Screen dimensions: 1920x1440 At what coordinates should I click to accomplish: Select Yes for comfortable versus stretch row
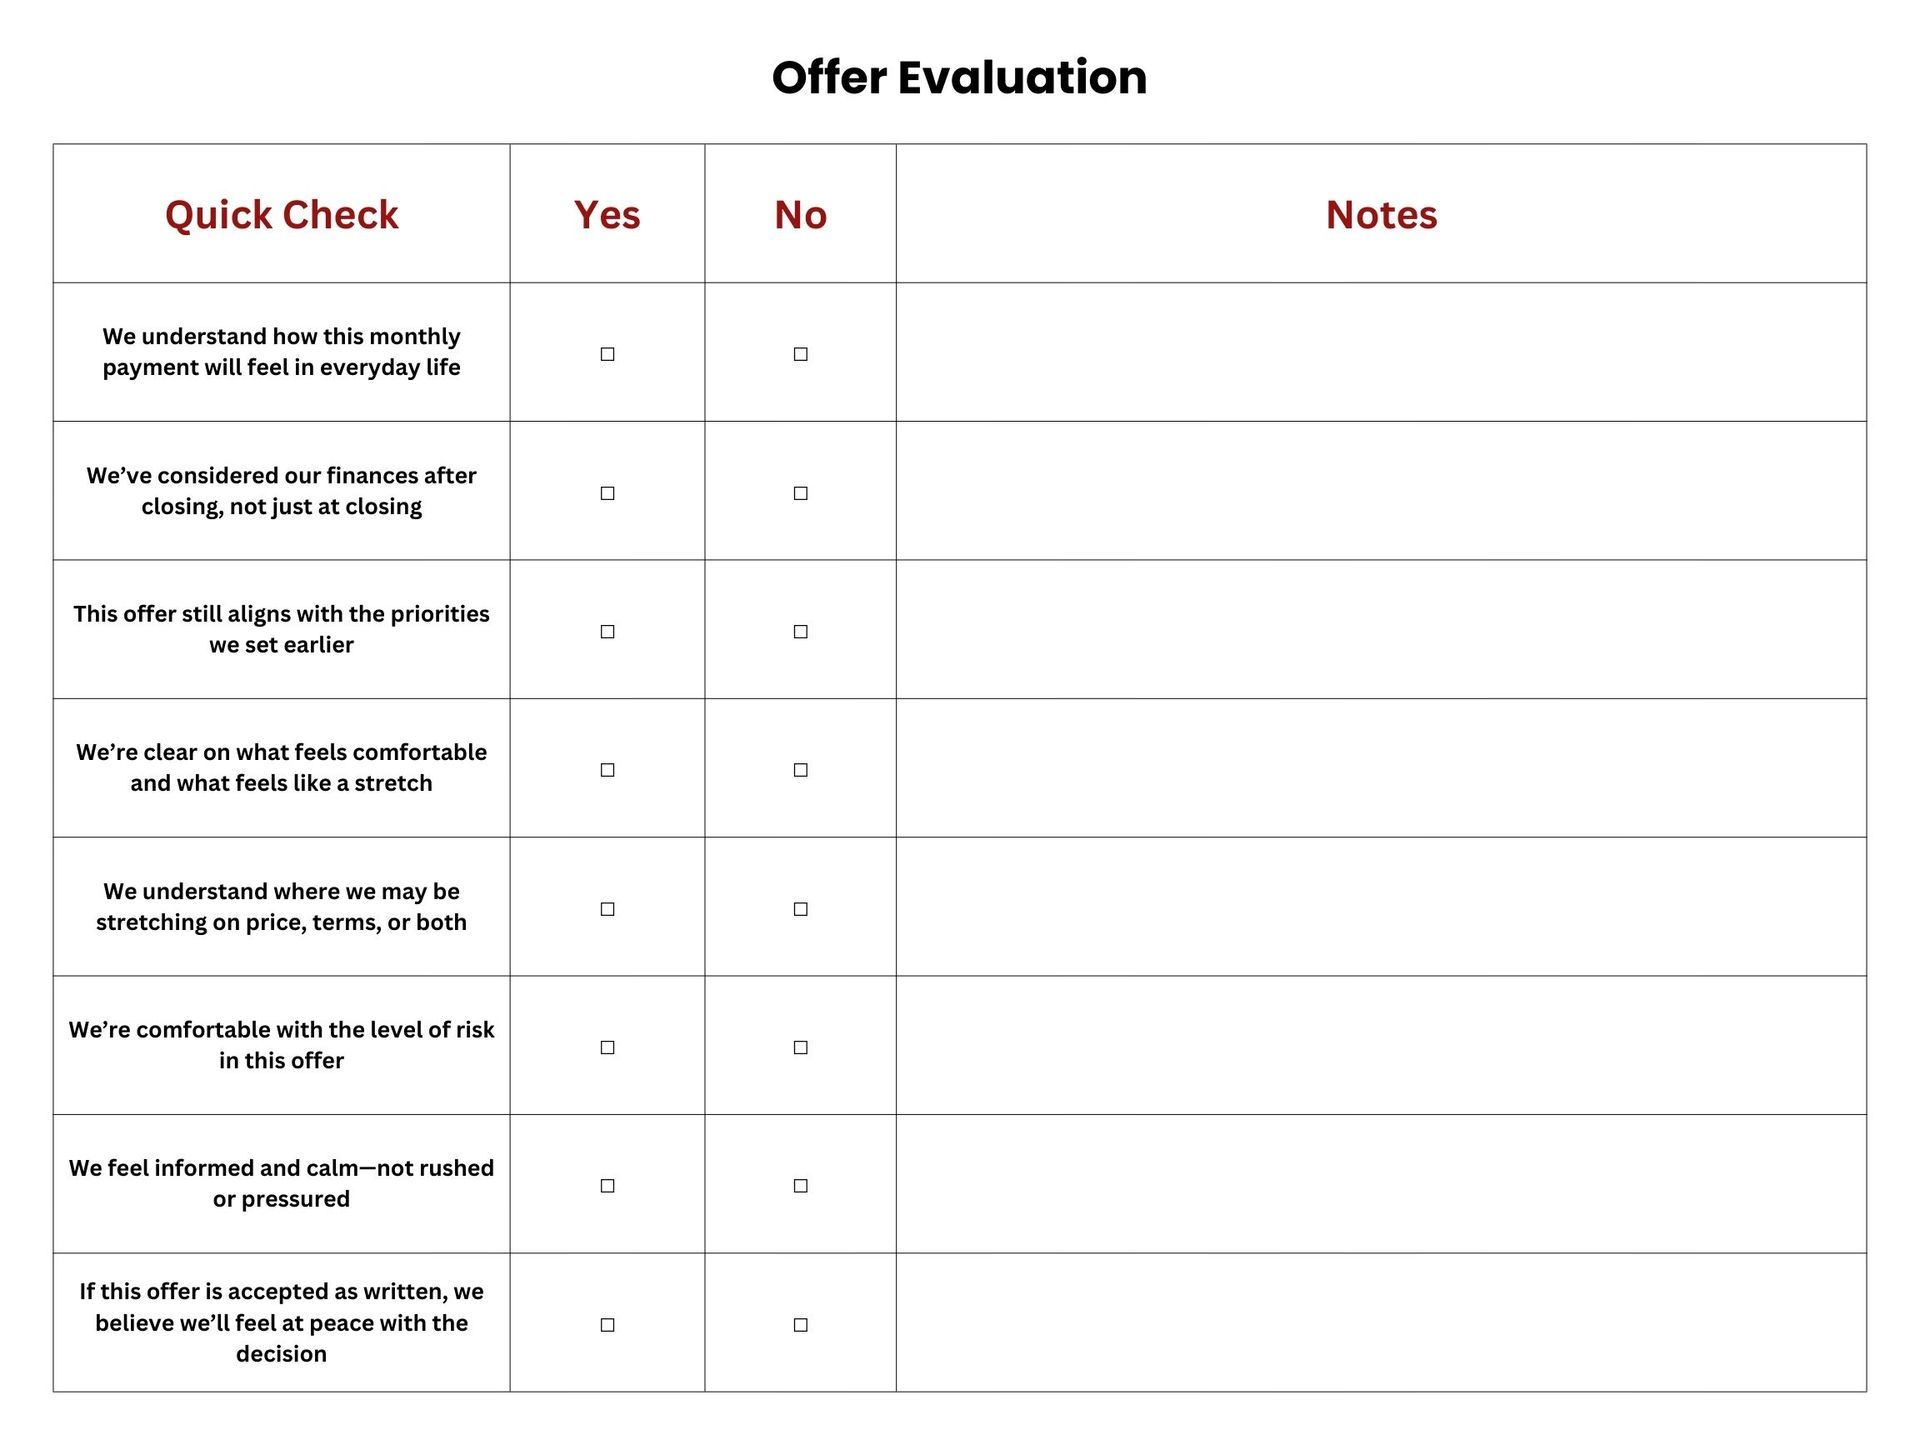tap(607, 770)
